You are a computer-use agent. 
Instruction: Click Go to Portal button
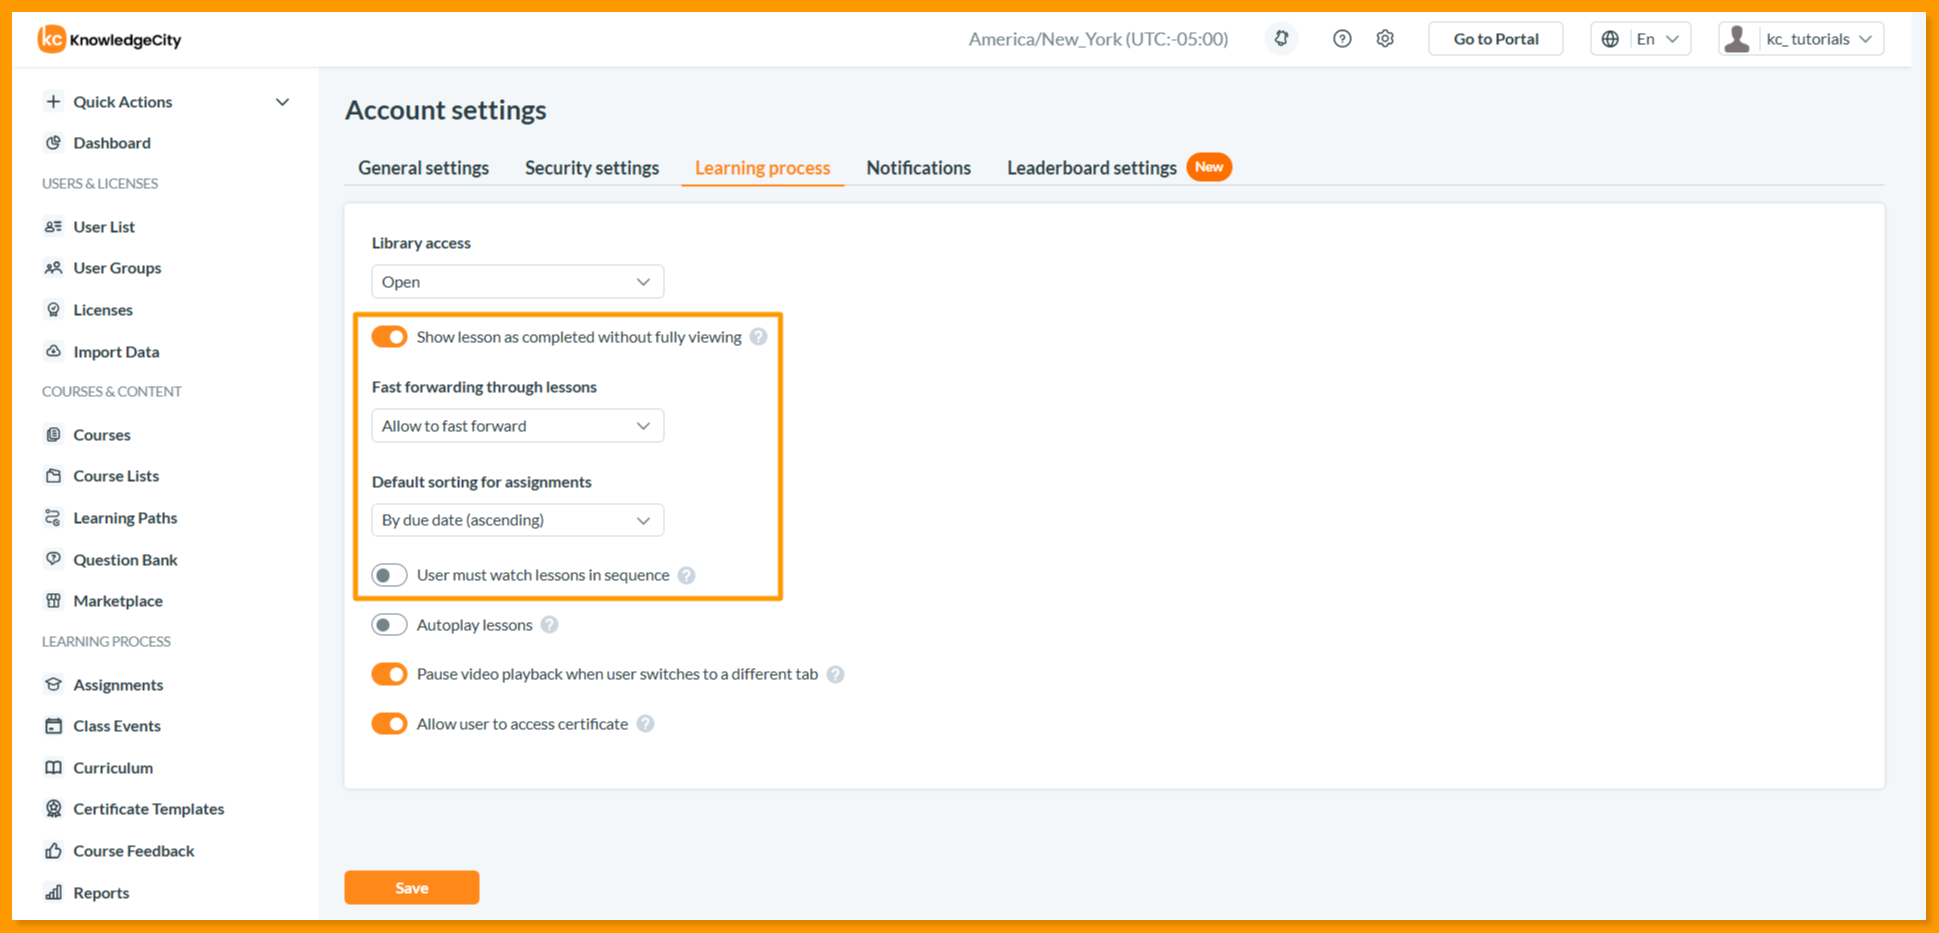coord(1496,39)
